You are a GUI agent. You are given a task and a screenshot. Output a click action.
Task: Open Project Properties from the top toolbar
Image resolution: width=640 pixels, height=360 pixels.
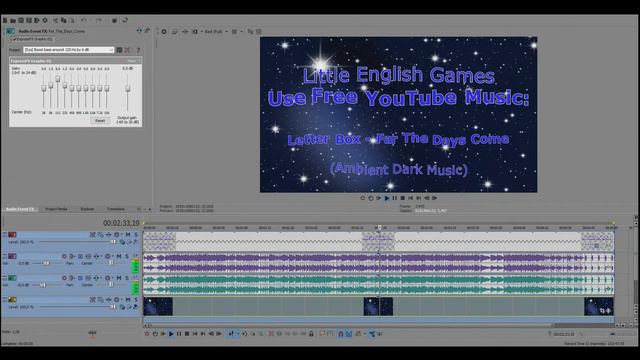[45, 20]
